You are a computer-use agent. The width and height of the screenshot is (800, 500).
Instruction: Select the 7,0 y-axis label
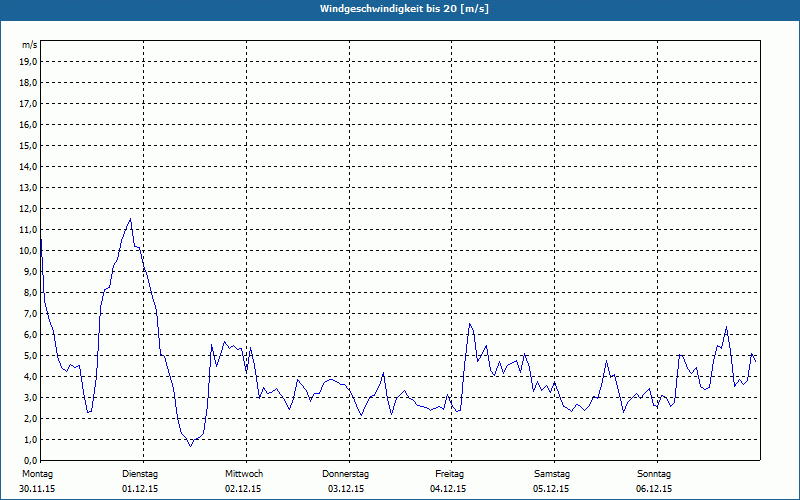30,314
